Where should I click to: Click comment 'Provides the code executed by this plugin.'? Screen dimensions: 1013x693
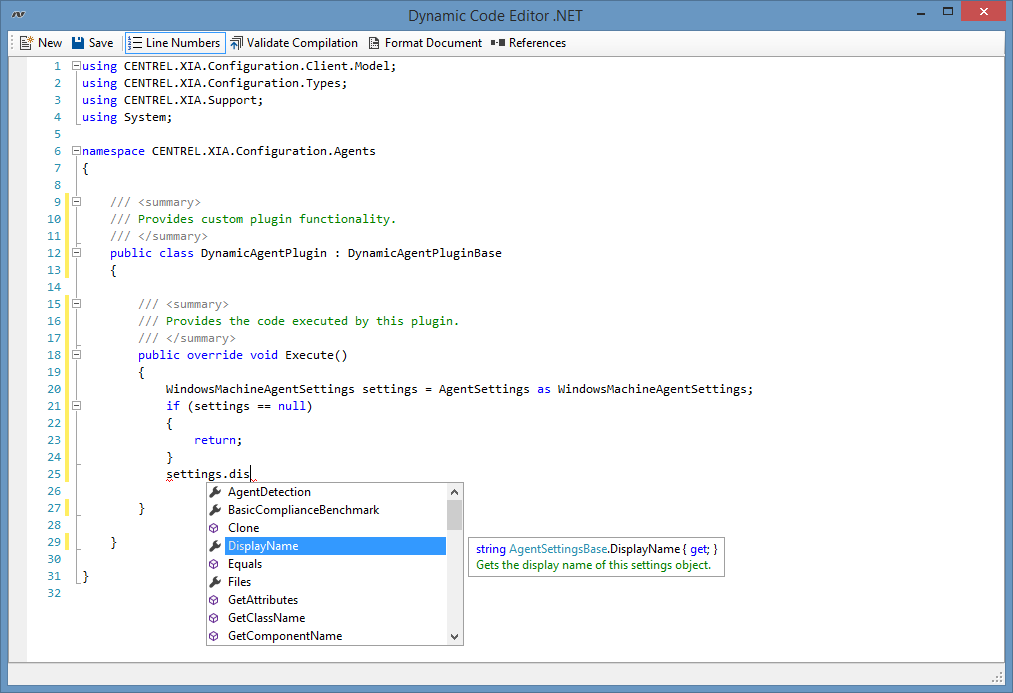pos(312,321)
